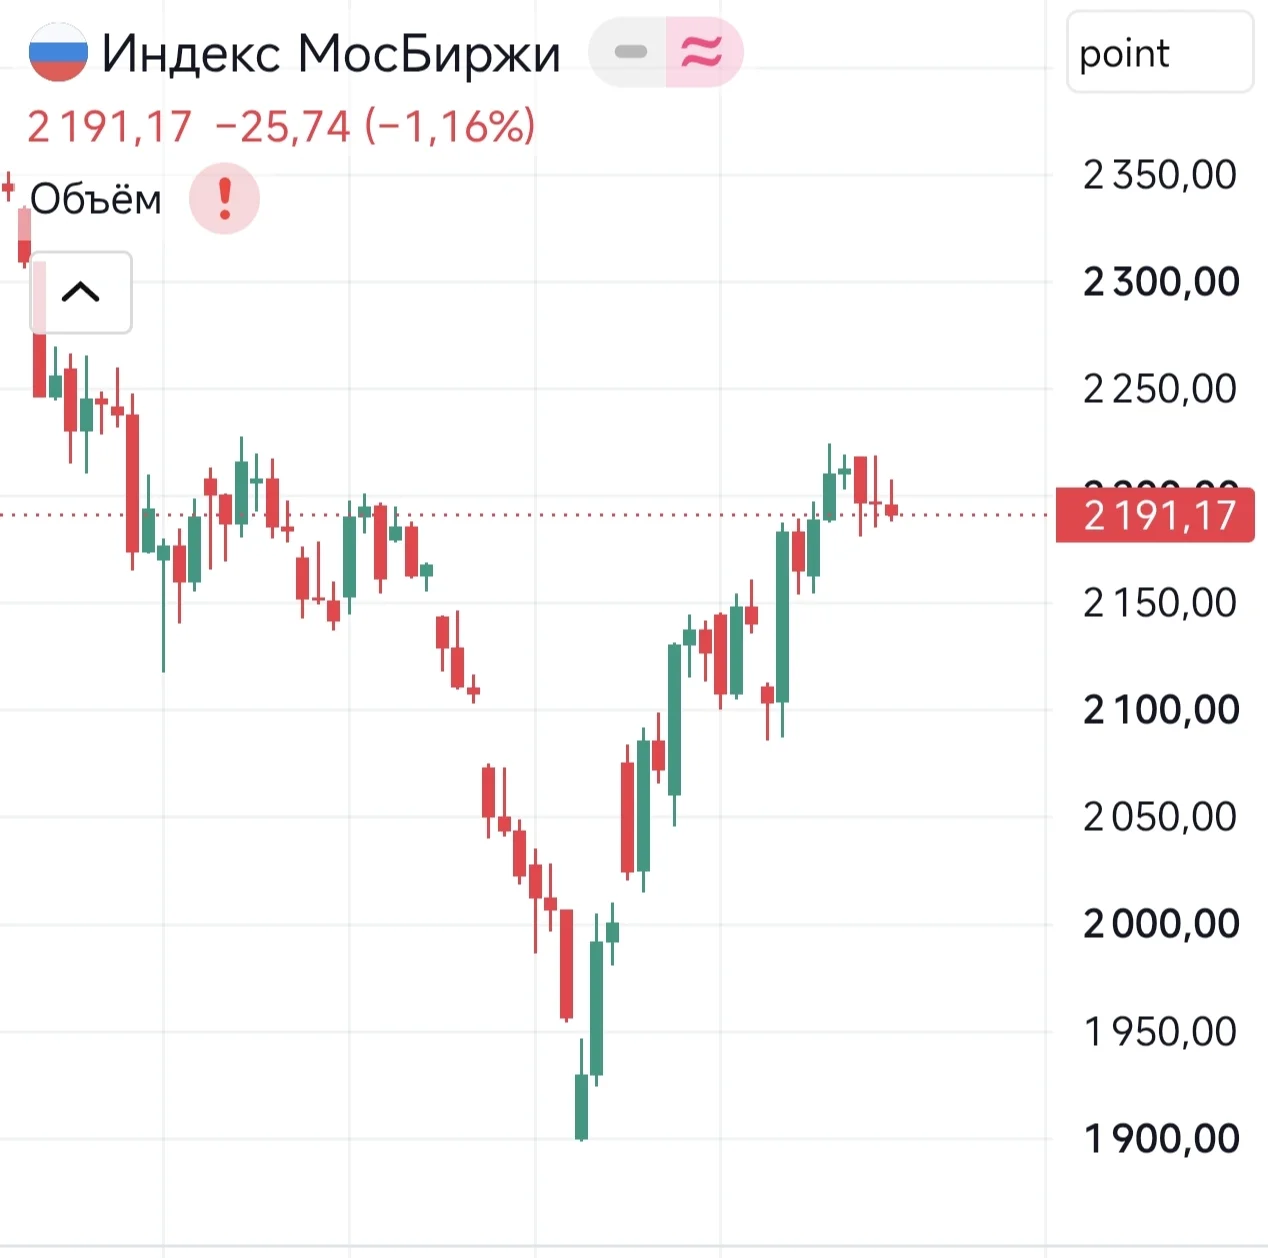Click the 2 000,00 price axis label
Image resolution: width=1268 pixels, height=1258 pixels.
point(1162,923)
